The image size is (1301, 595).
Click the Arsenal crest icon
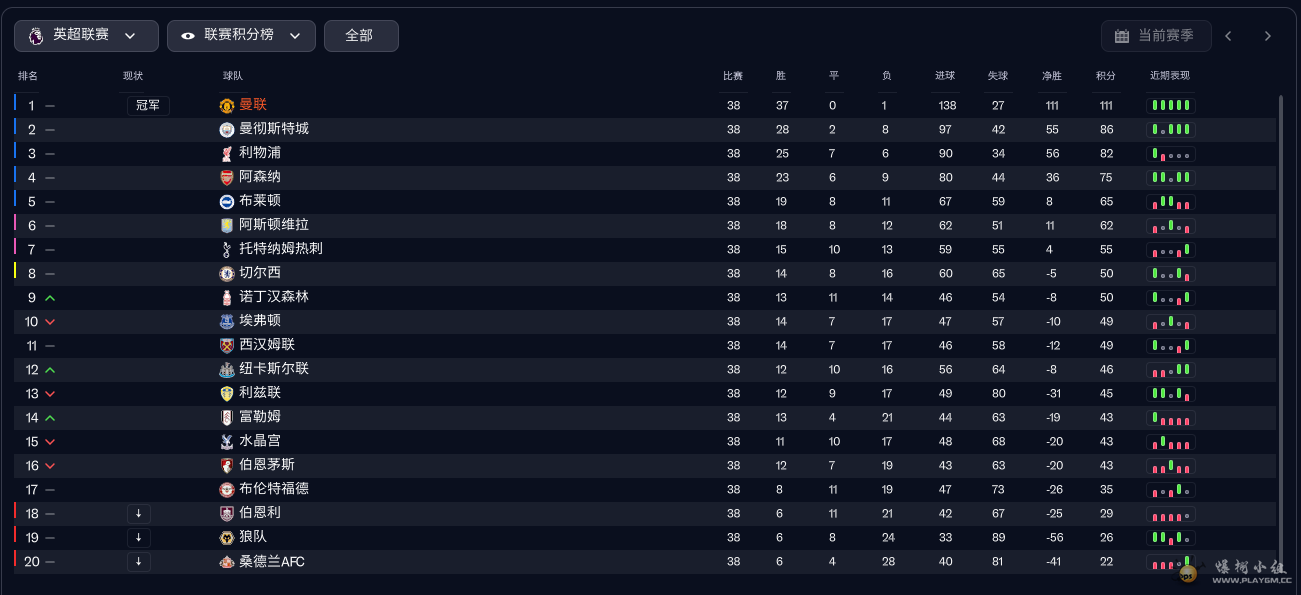226,177
